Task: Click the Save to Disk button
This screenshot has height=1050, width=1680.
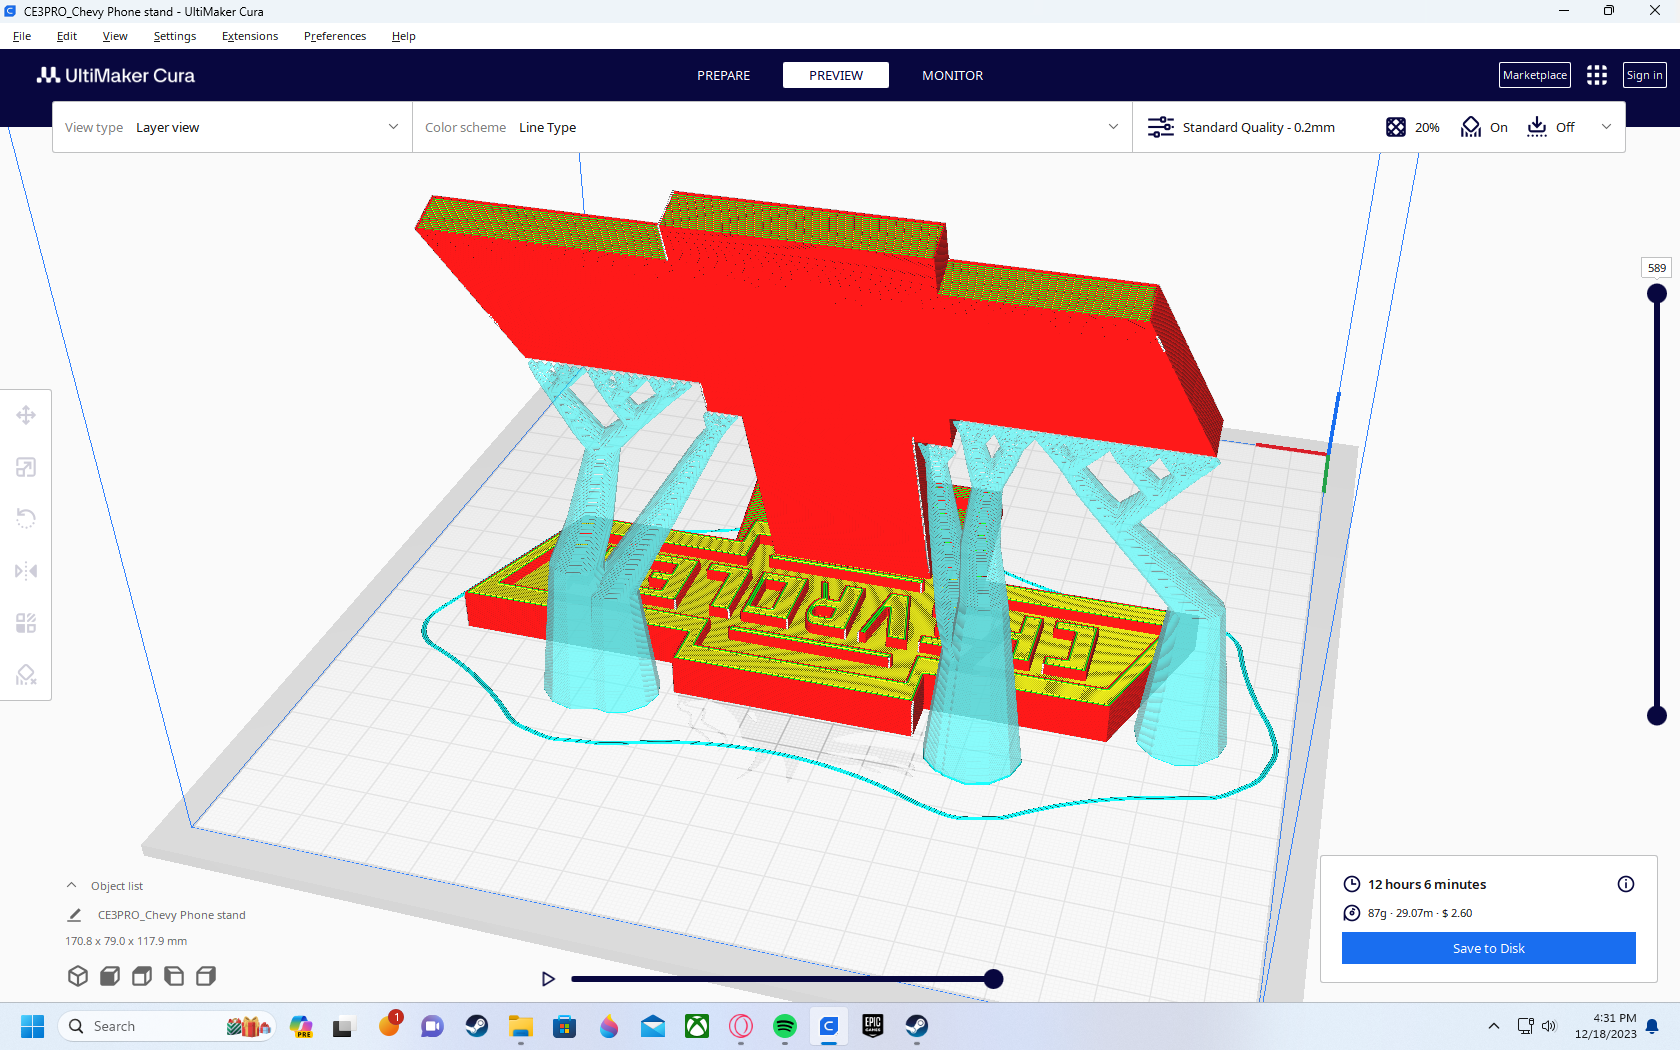Action: coord(1488,948)
